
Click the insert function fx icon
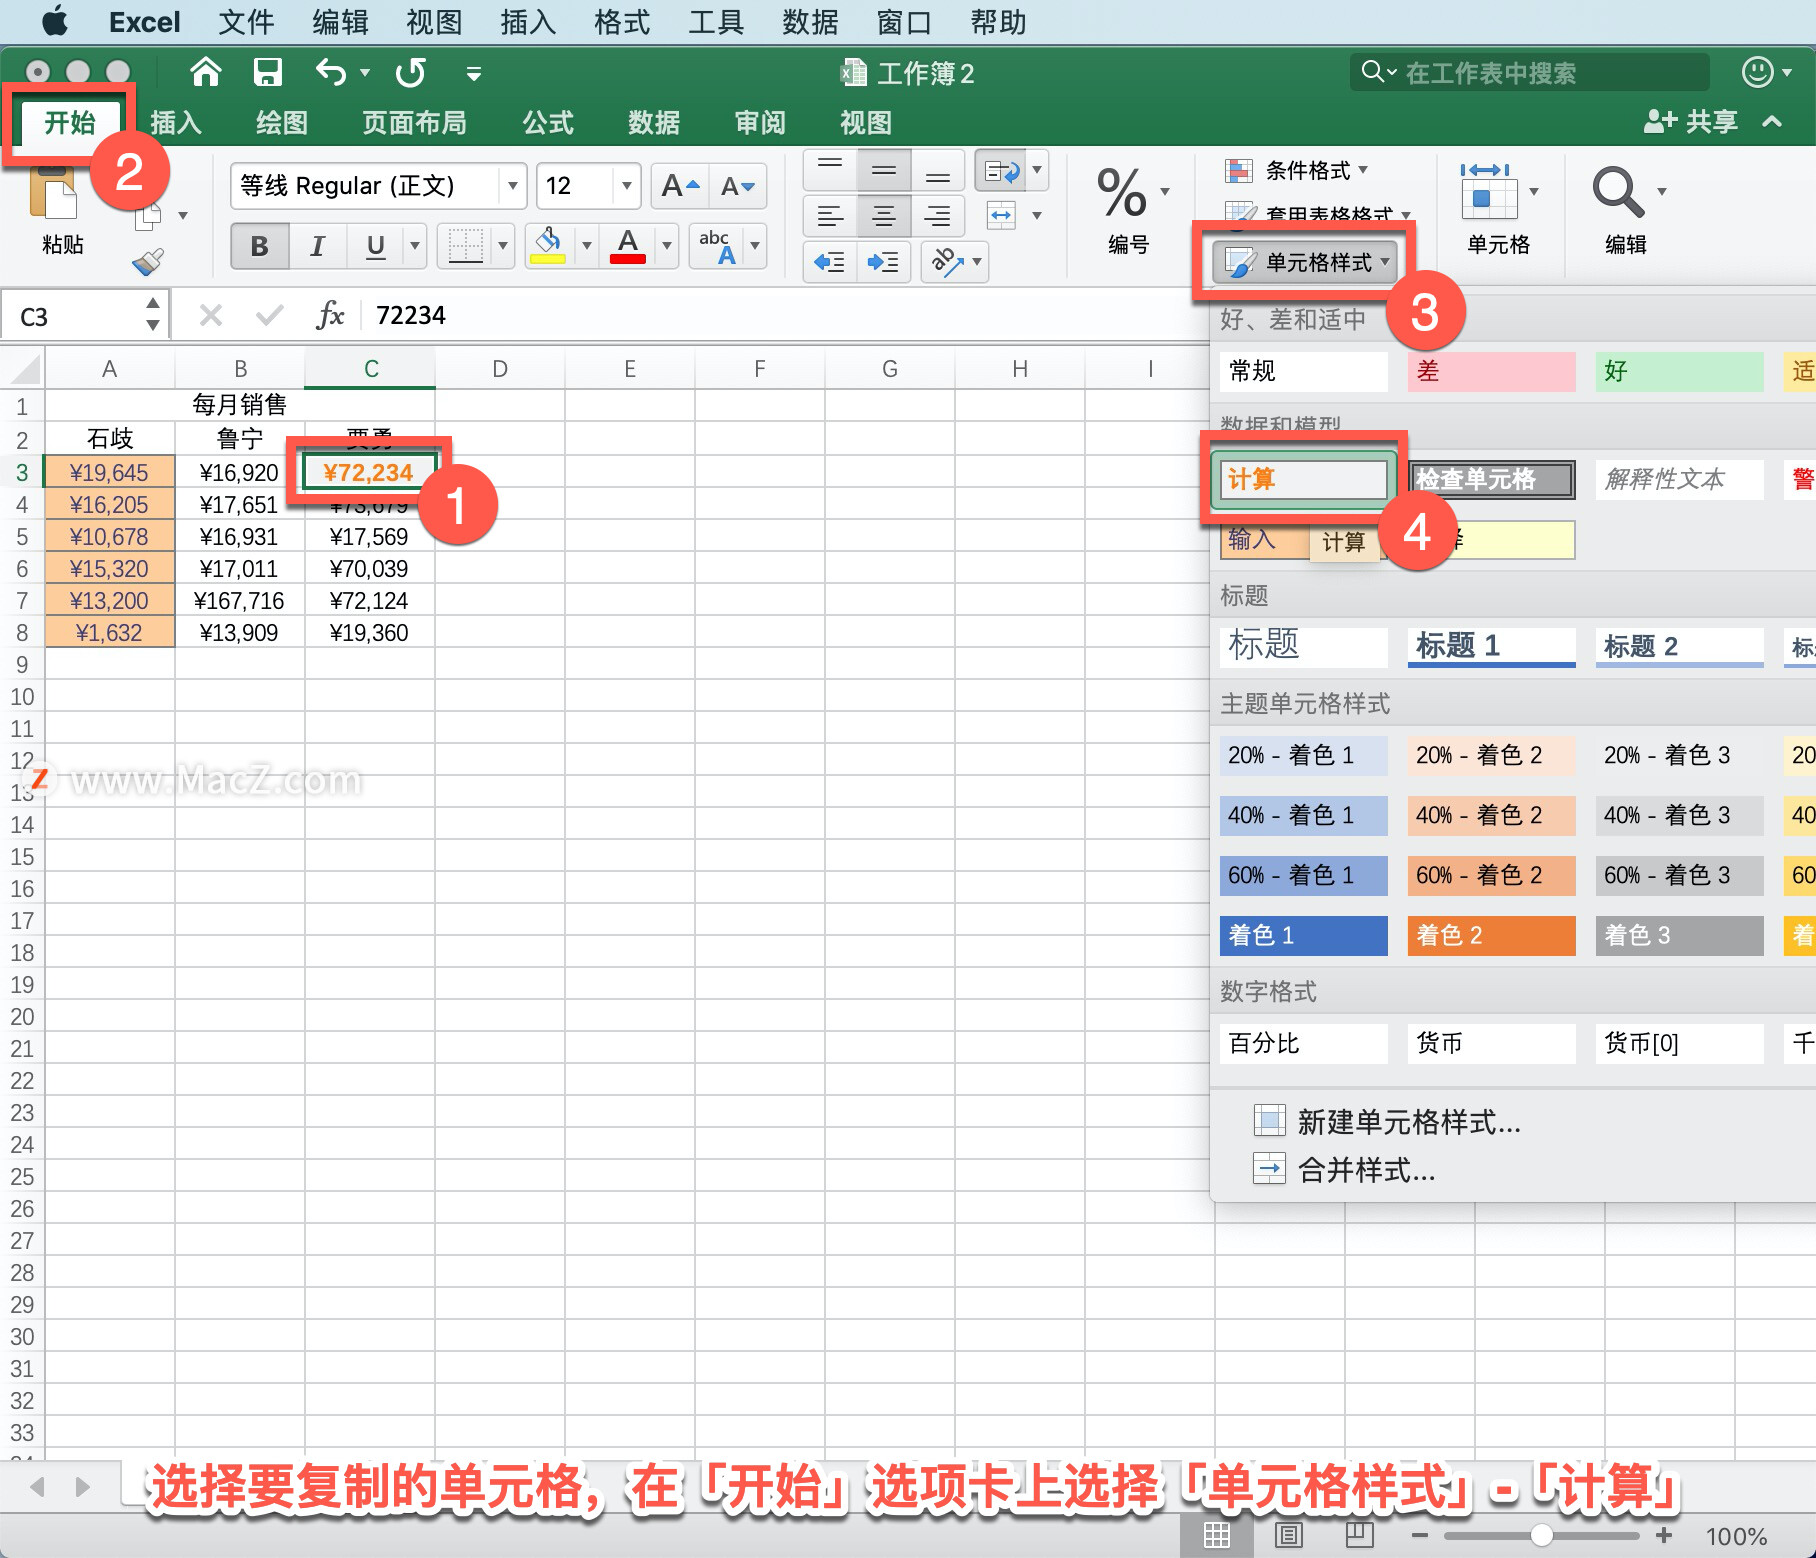point(330,316)
